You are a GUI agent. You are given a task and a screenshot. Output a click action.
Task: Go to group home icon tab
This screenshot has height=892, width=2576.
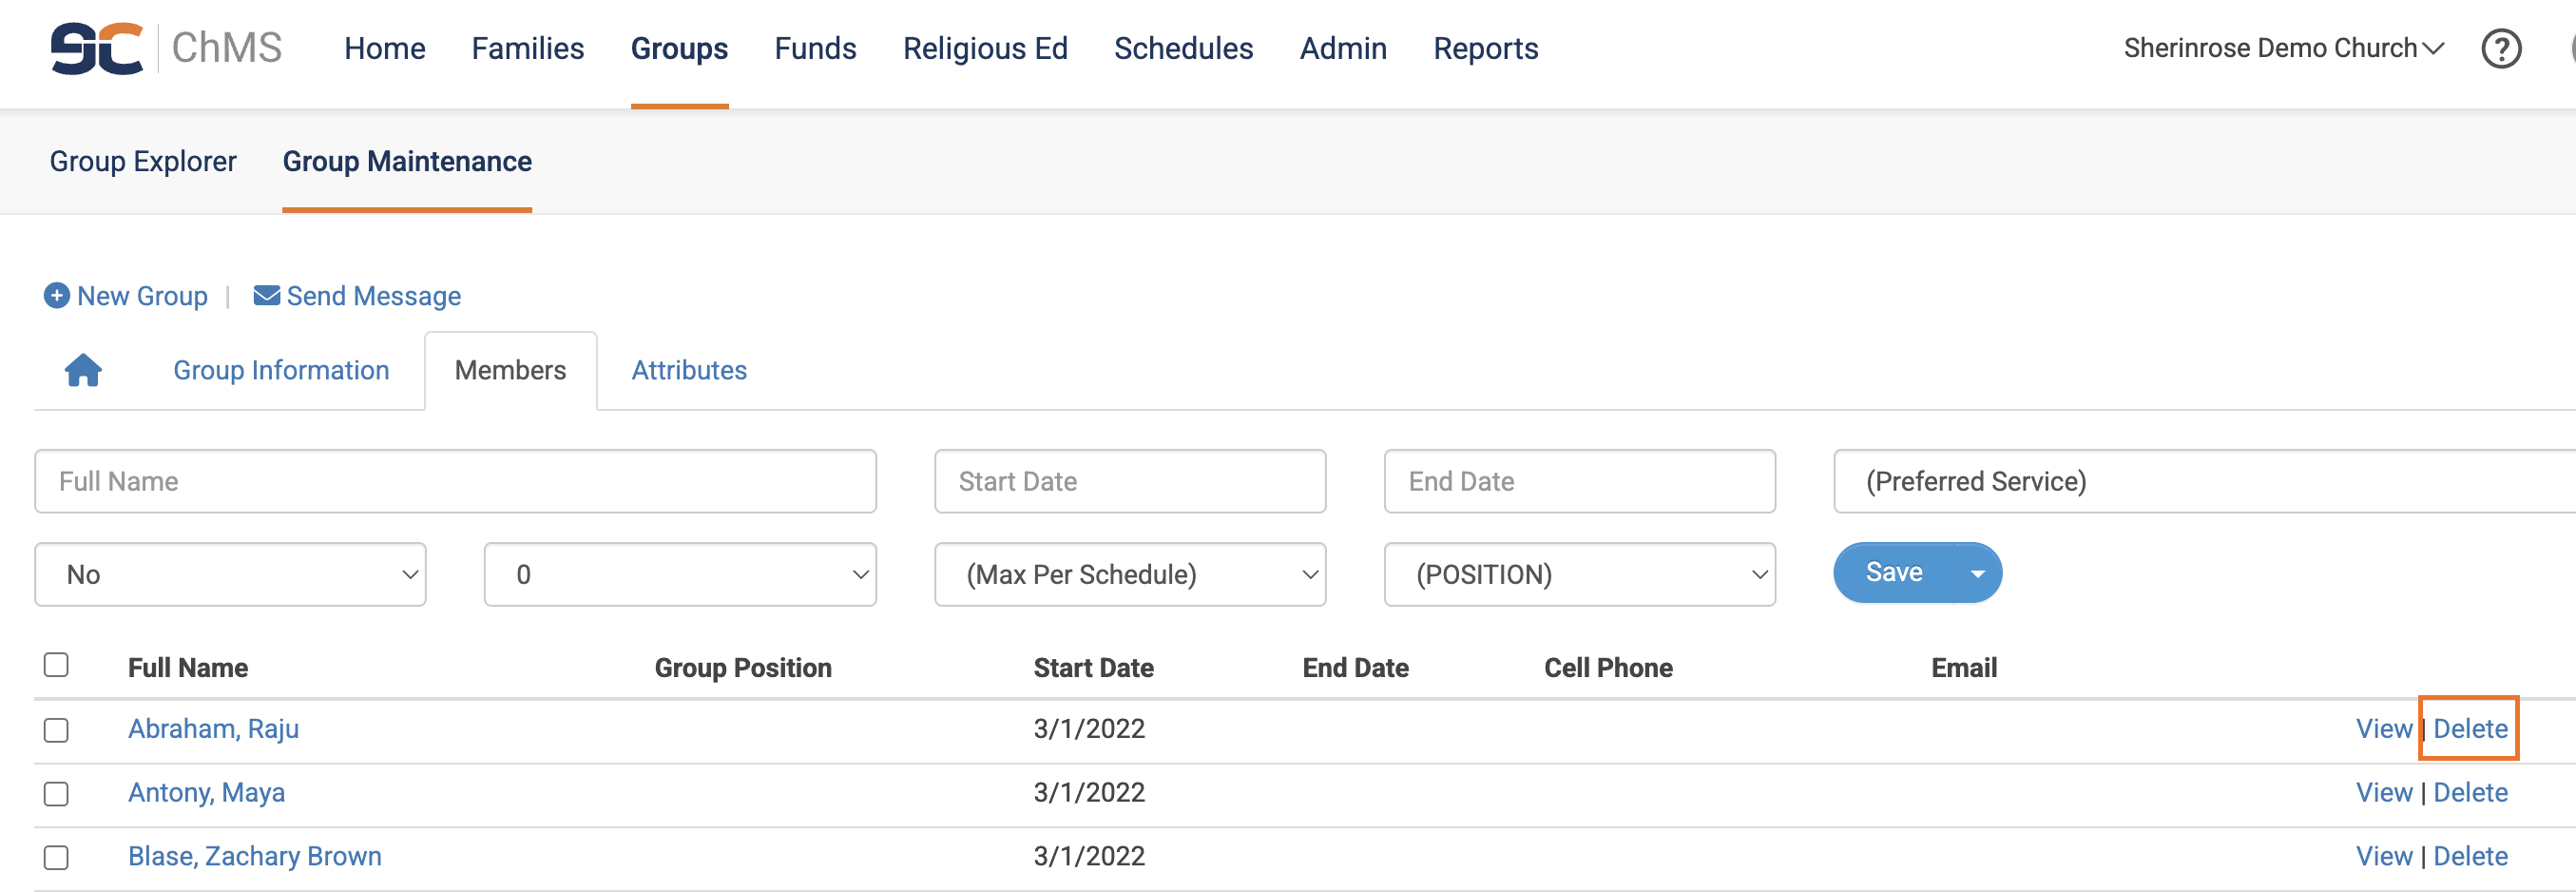83,370
